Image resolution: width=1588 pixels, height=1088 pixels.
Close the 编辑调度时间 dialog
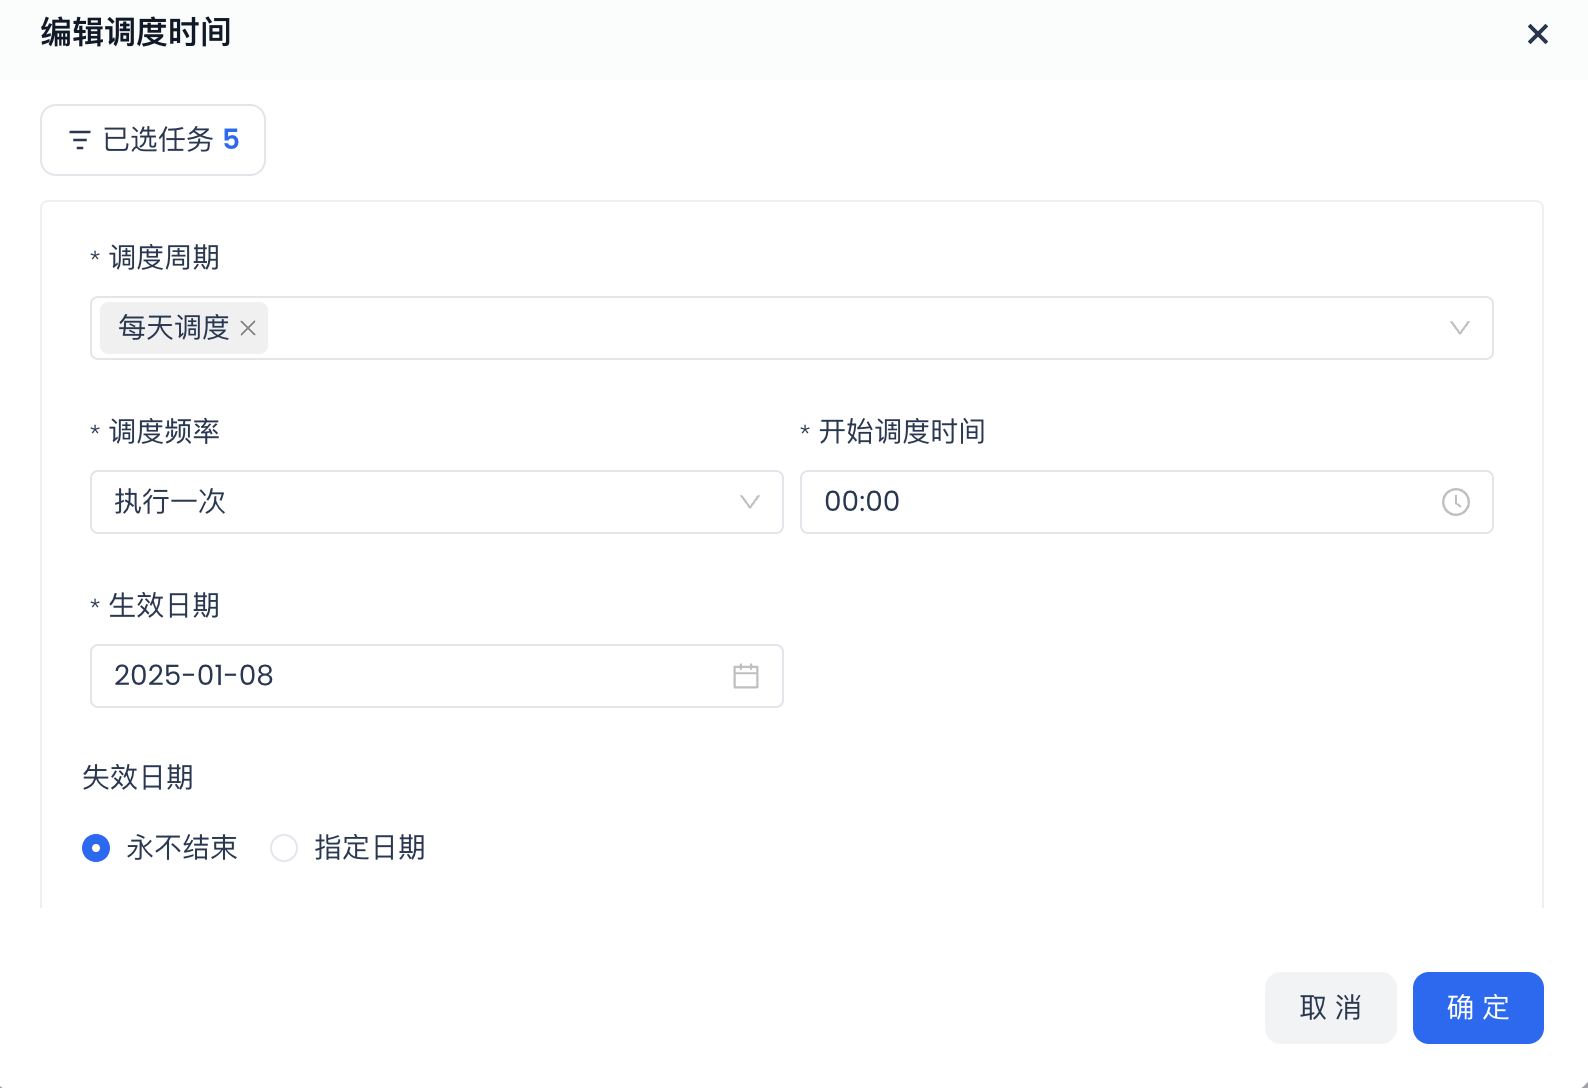[x=1537, y=34]
